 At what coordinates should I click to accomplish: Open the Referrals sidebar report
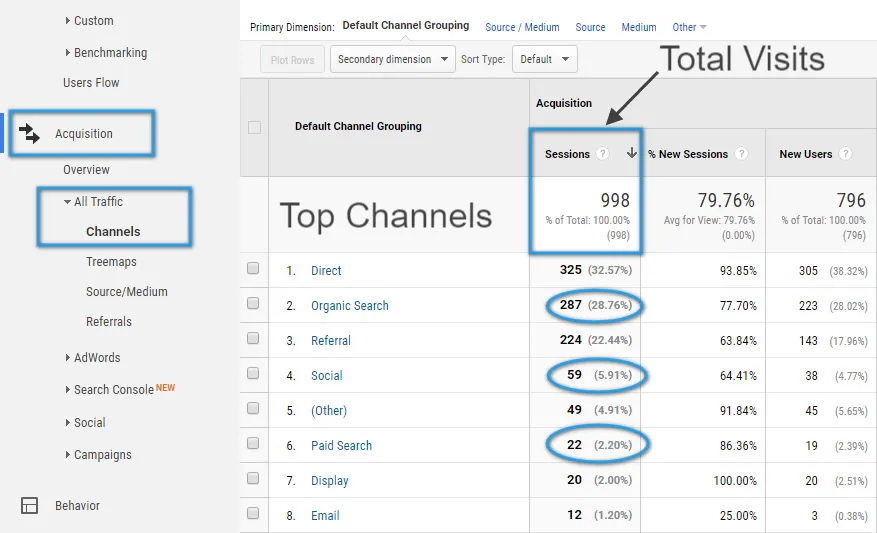[x=109, y=322]
